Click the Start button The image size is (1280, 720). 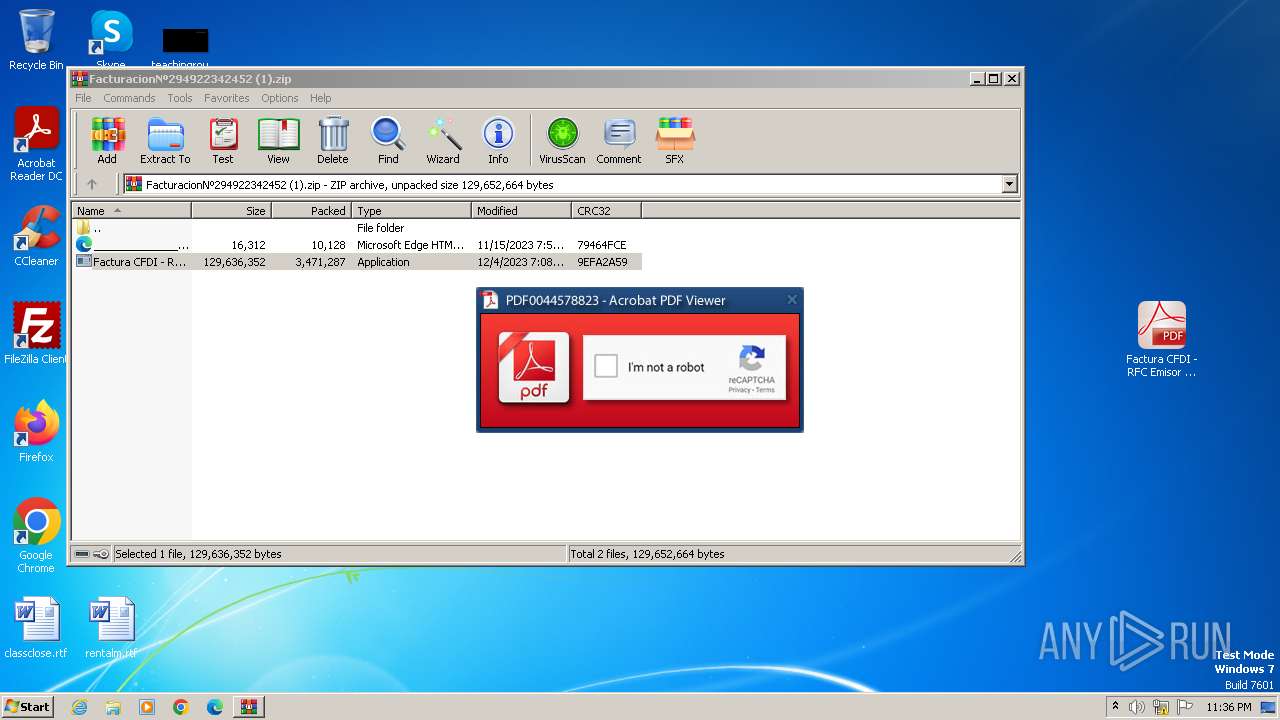click(27, 706)
